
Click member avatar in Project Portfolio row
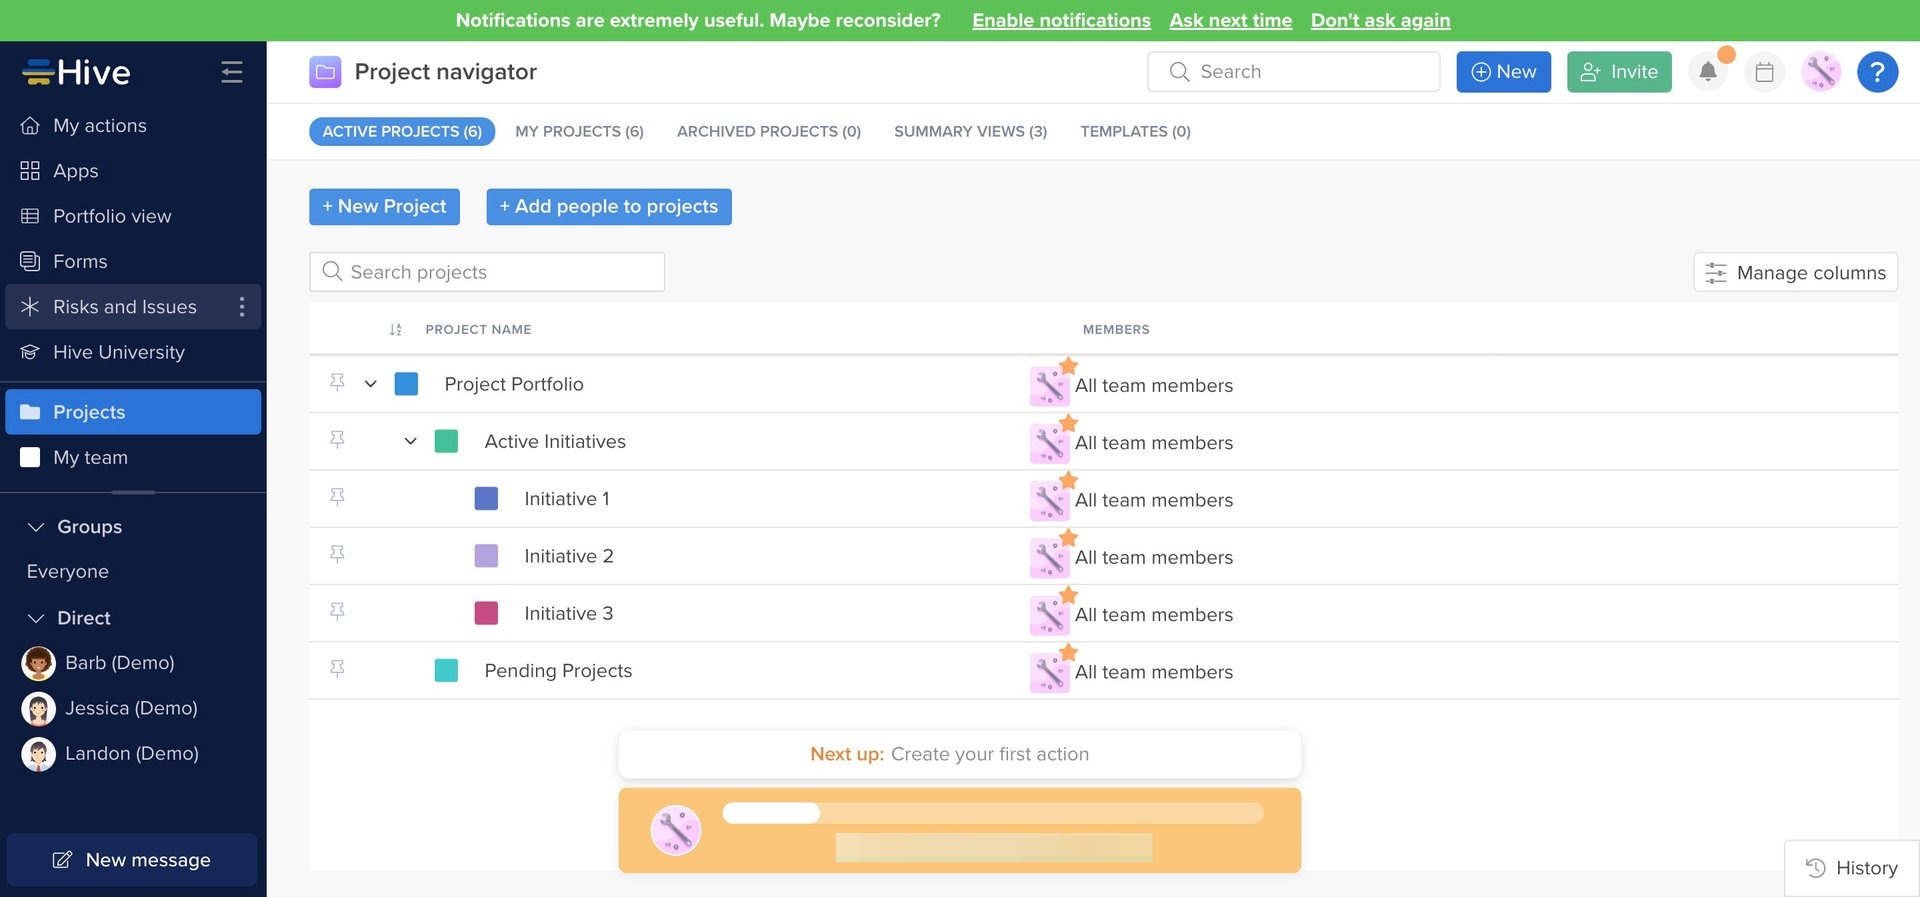tap(1049, 386)
